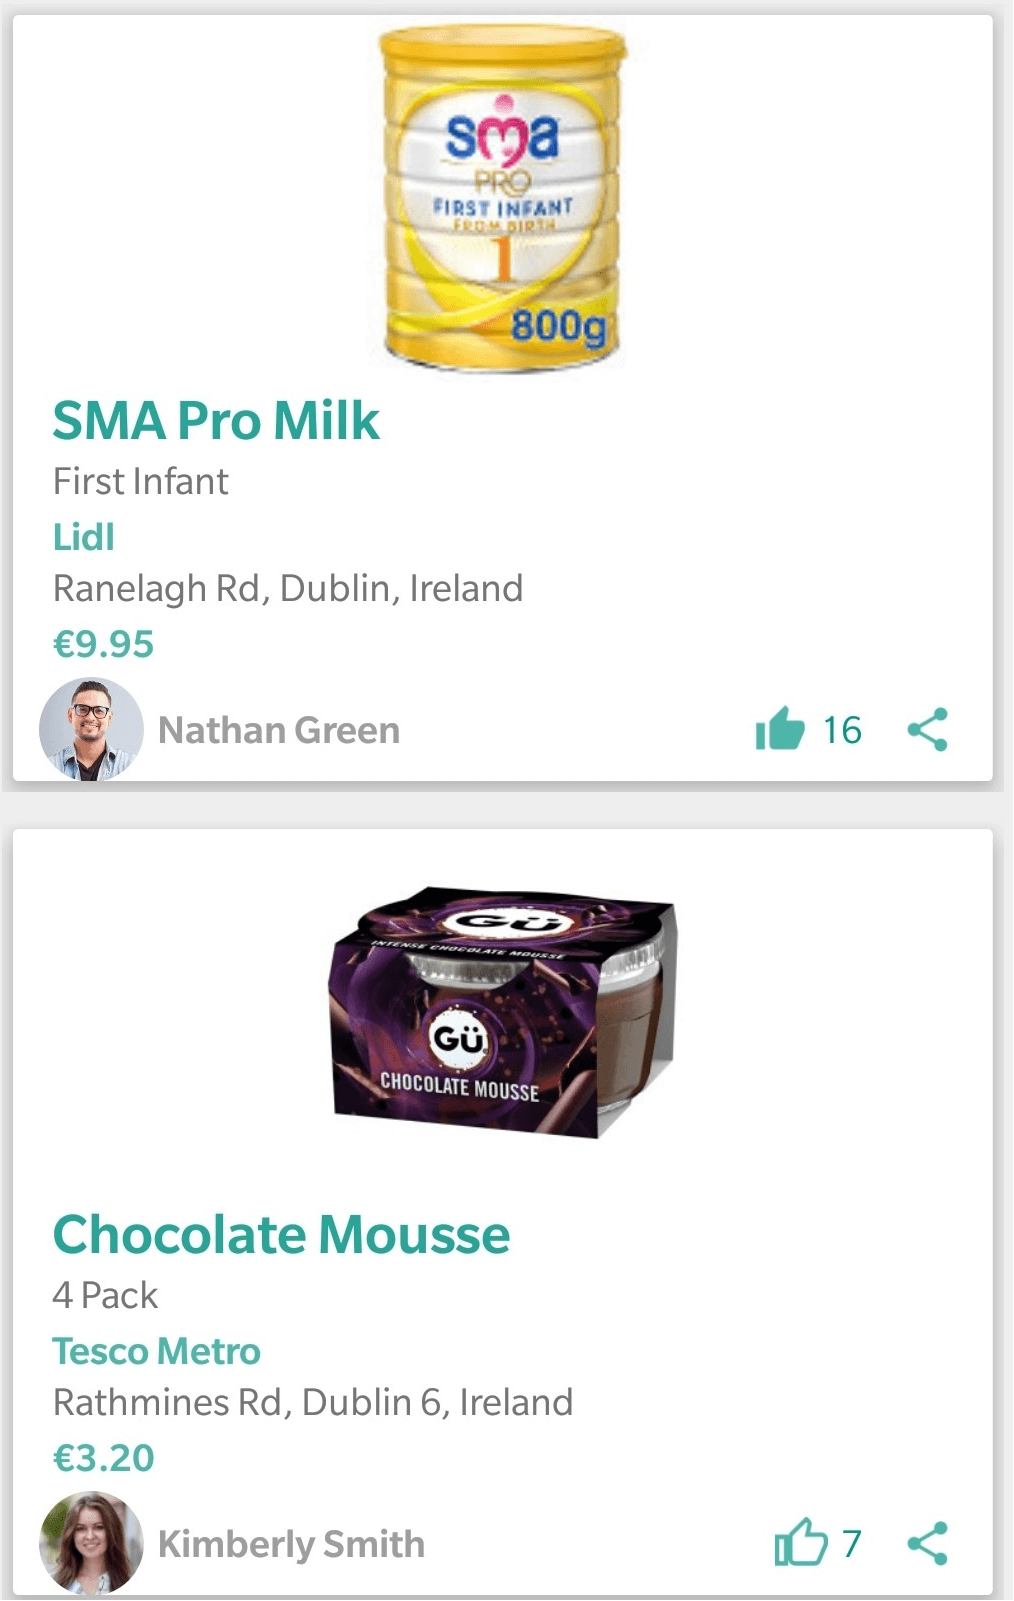This screenshot has width=1014, height=1601.
Task: Like the Chocolate Mousse deal
Action: pyautogui.click(x=800, y=1542)
